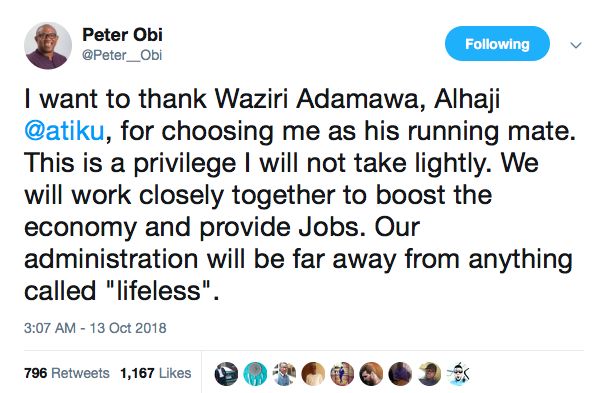Click the first liker avatar in the row
The image size is (609, 393).
226,374
